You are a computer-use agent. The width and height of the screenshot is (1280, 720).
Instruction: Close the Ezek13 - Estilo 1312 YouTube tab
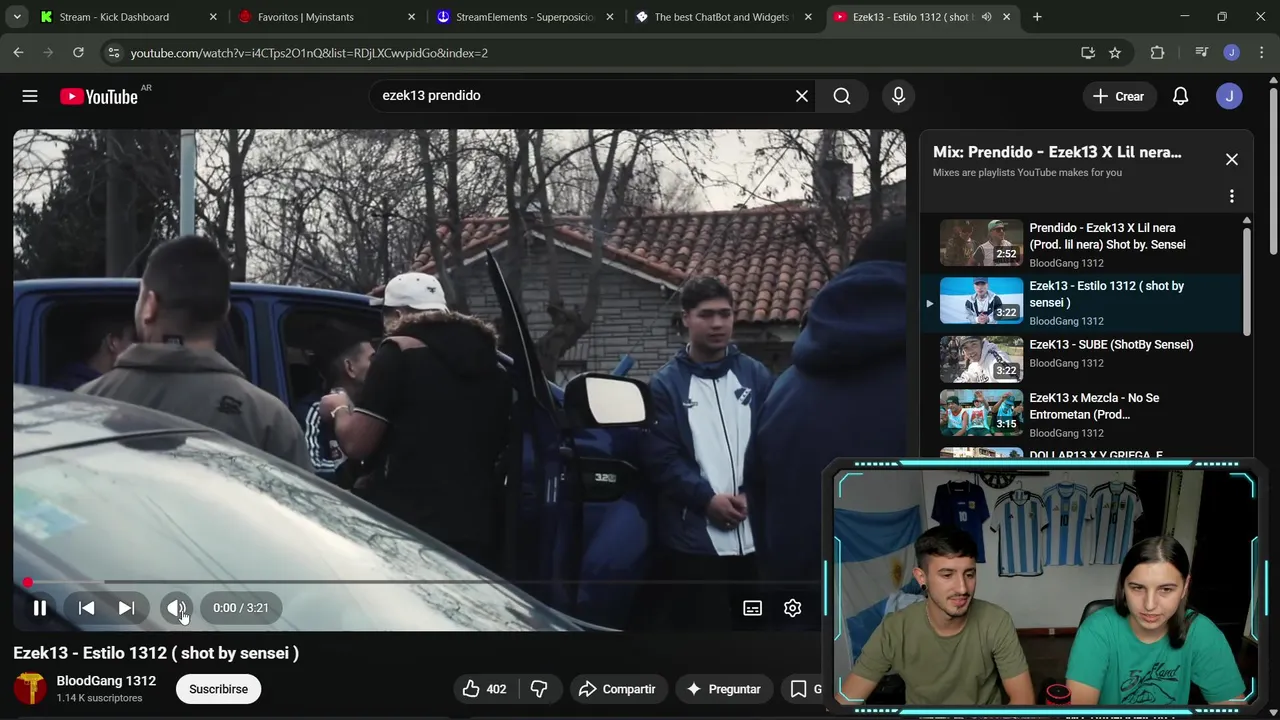click(x=1007, y=17)
